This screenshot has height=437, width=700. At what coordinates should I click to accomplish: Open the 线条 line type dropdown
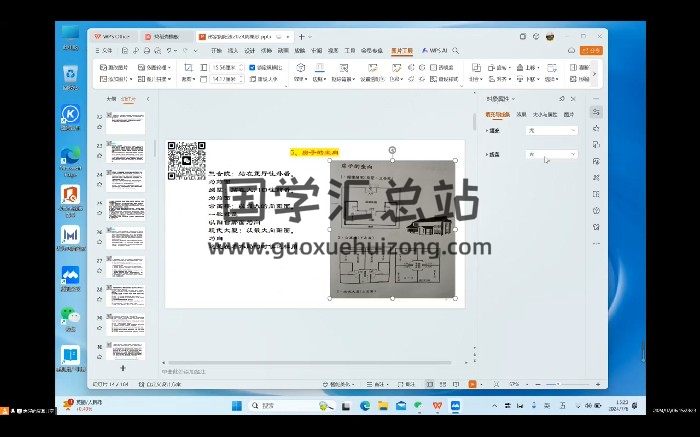point(551,155)
